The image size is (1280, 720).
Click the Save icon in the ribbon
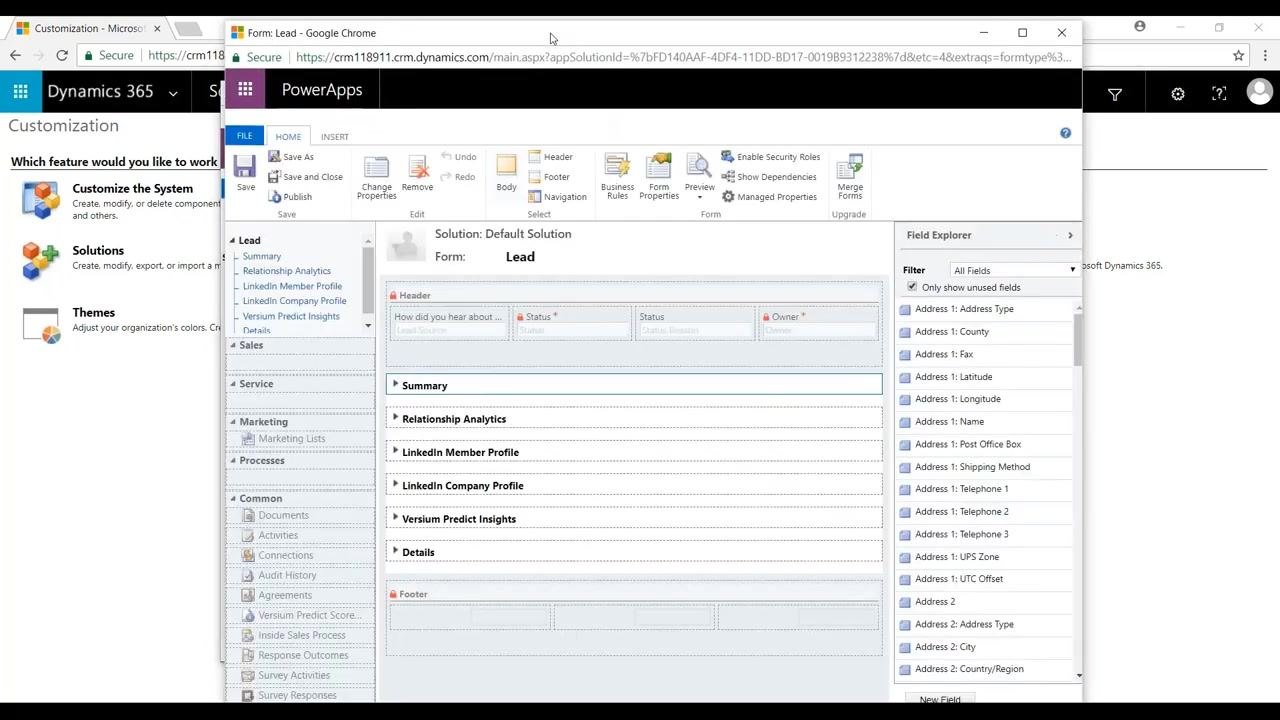245,167
